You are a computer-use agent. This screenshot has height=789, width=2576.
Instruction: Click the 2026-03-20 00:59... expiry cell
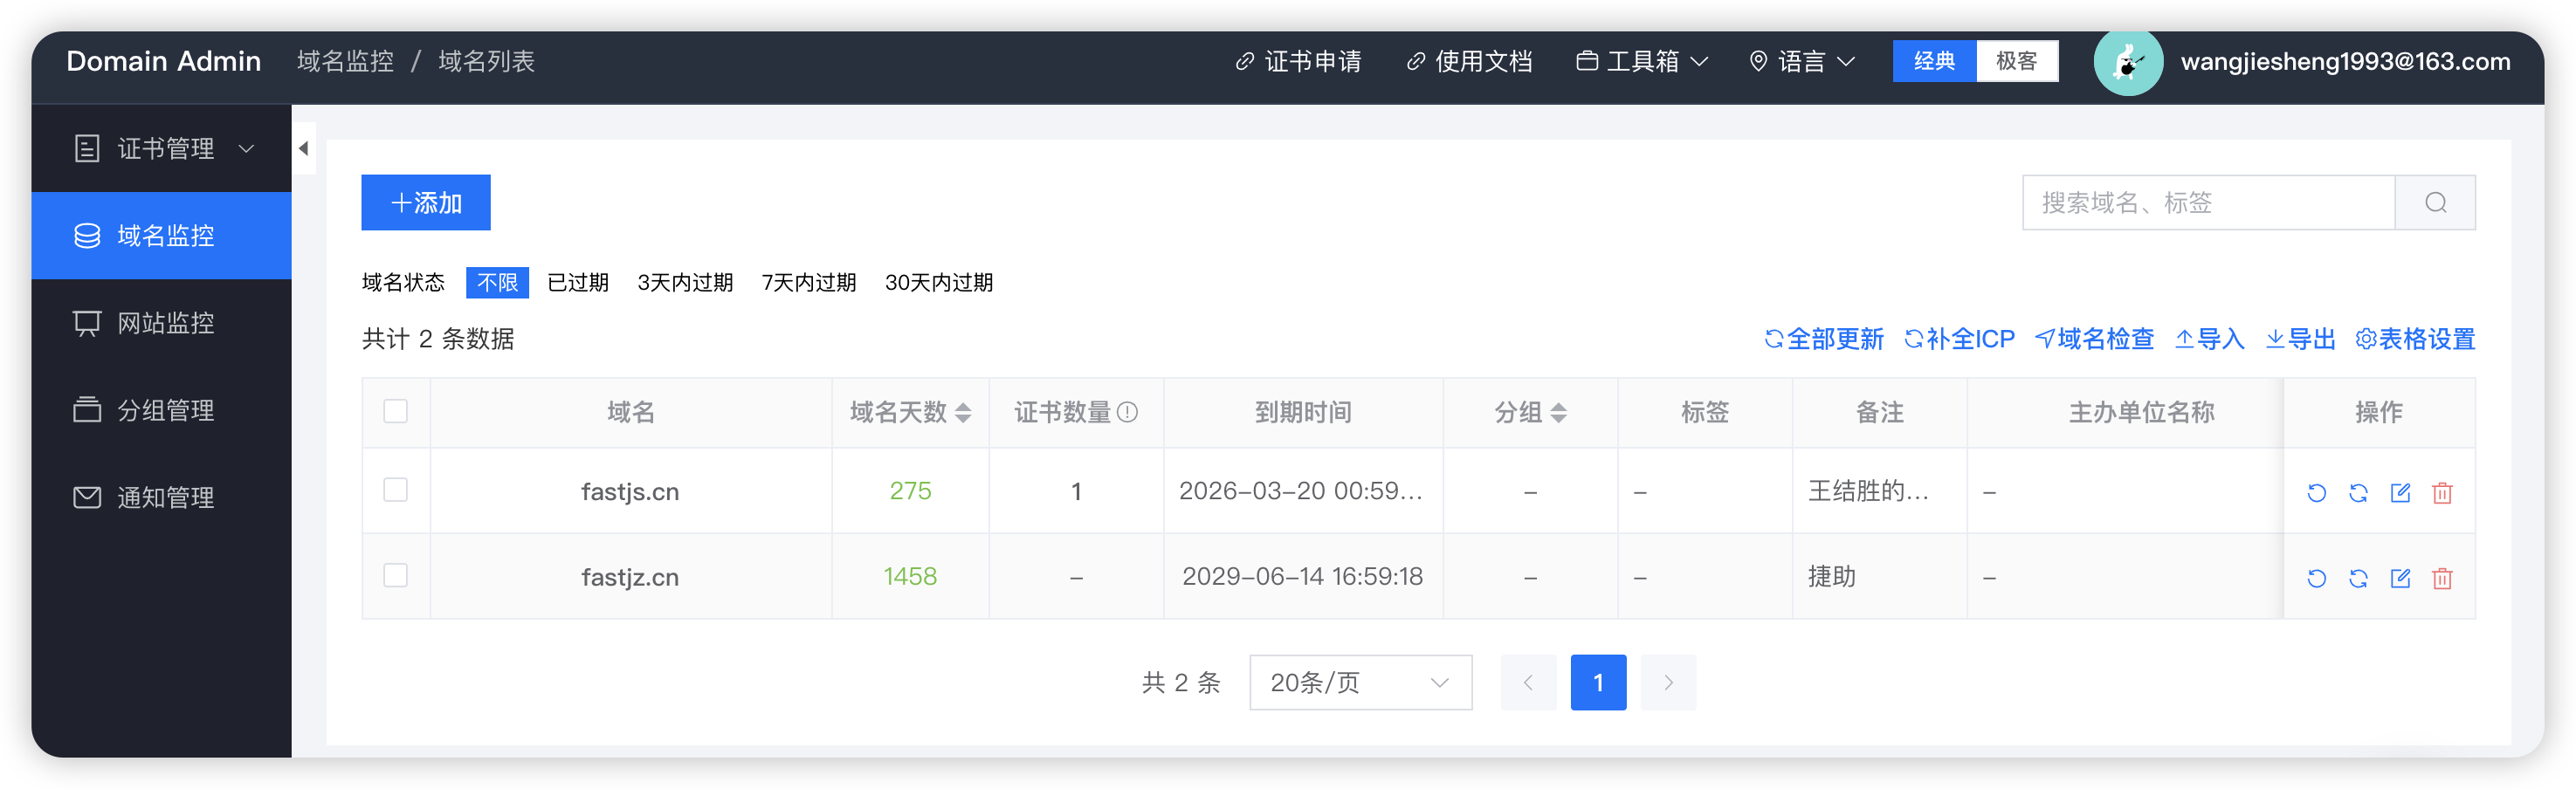tap(1301, 491)
